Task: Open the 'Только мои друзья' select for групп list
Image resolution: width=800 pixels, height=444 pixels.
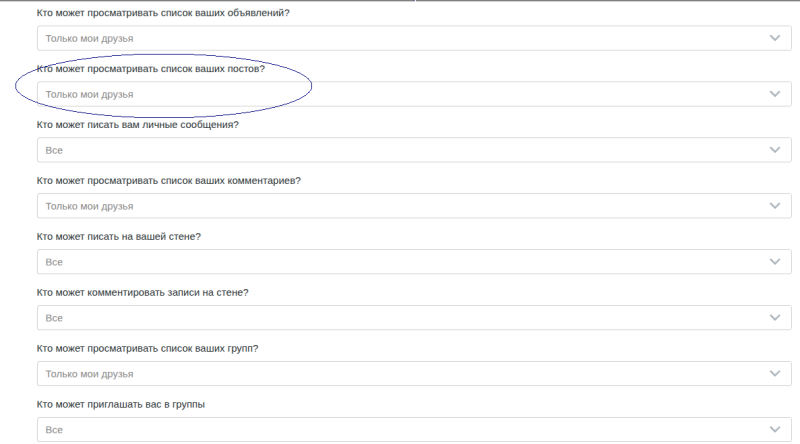Action: tap(400, 374)
